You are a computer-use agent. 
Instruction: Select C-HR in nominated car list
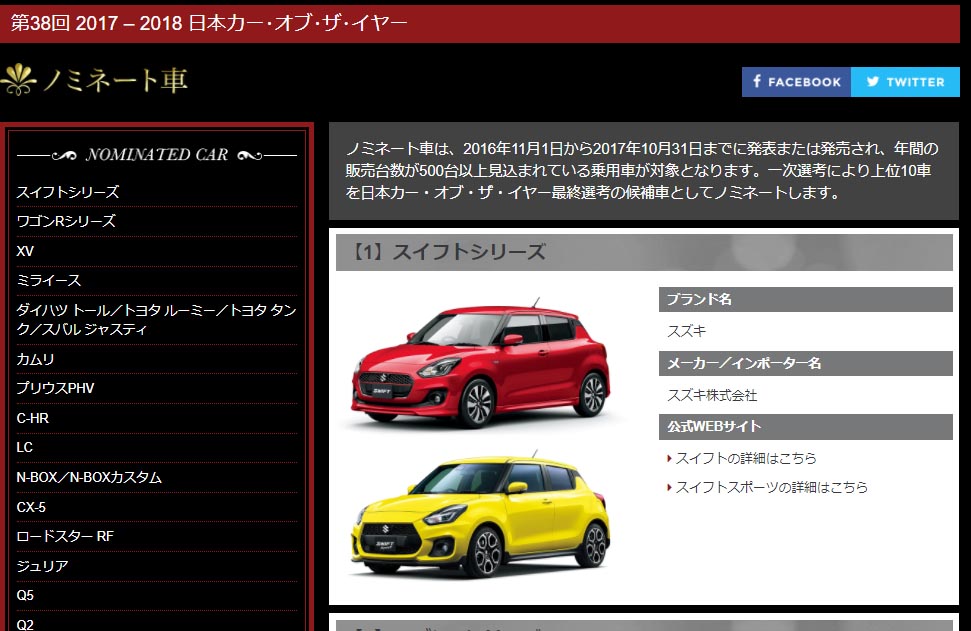33,418
